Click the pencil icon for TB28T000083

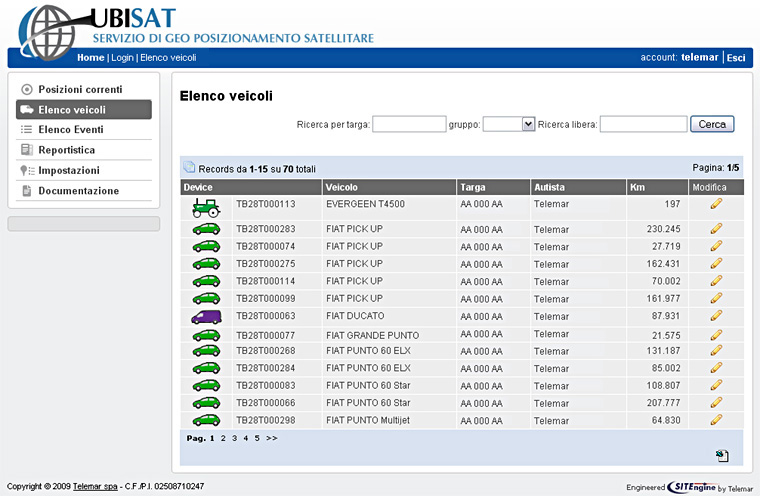coord(716,385)
